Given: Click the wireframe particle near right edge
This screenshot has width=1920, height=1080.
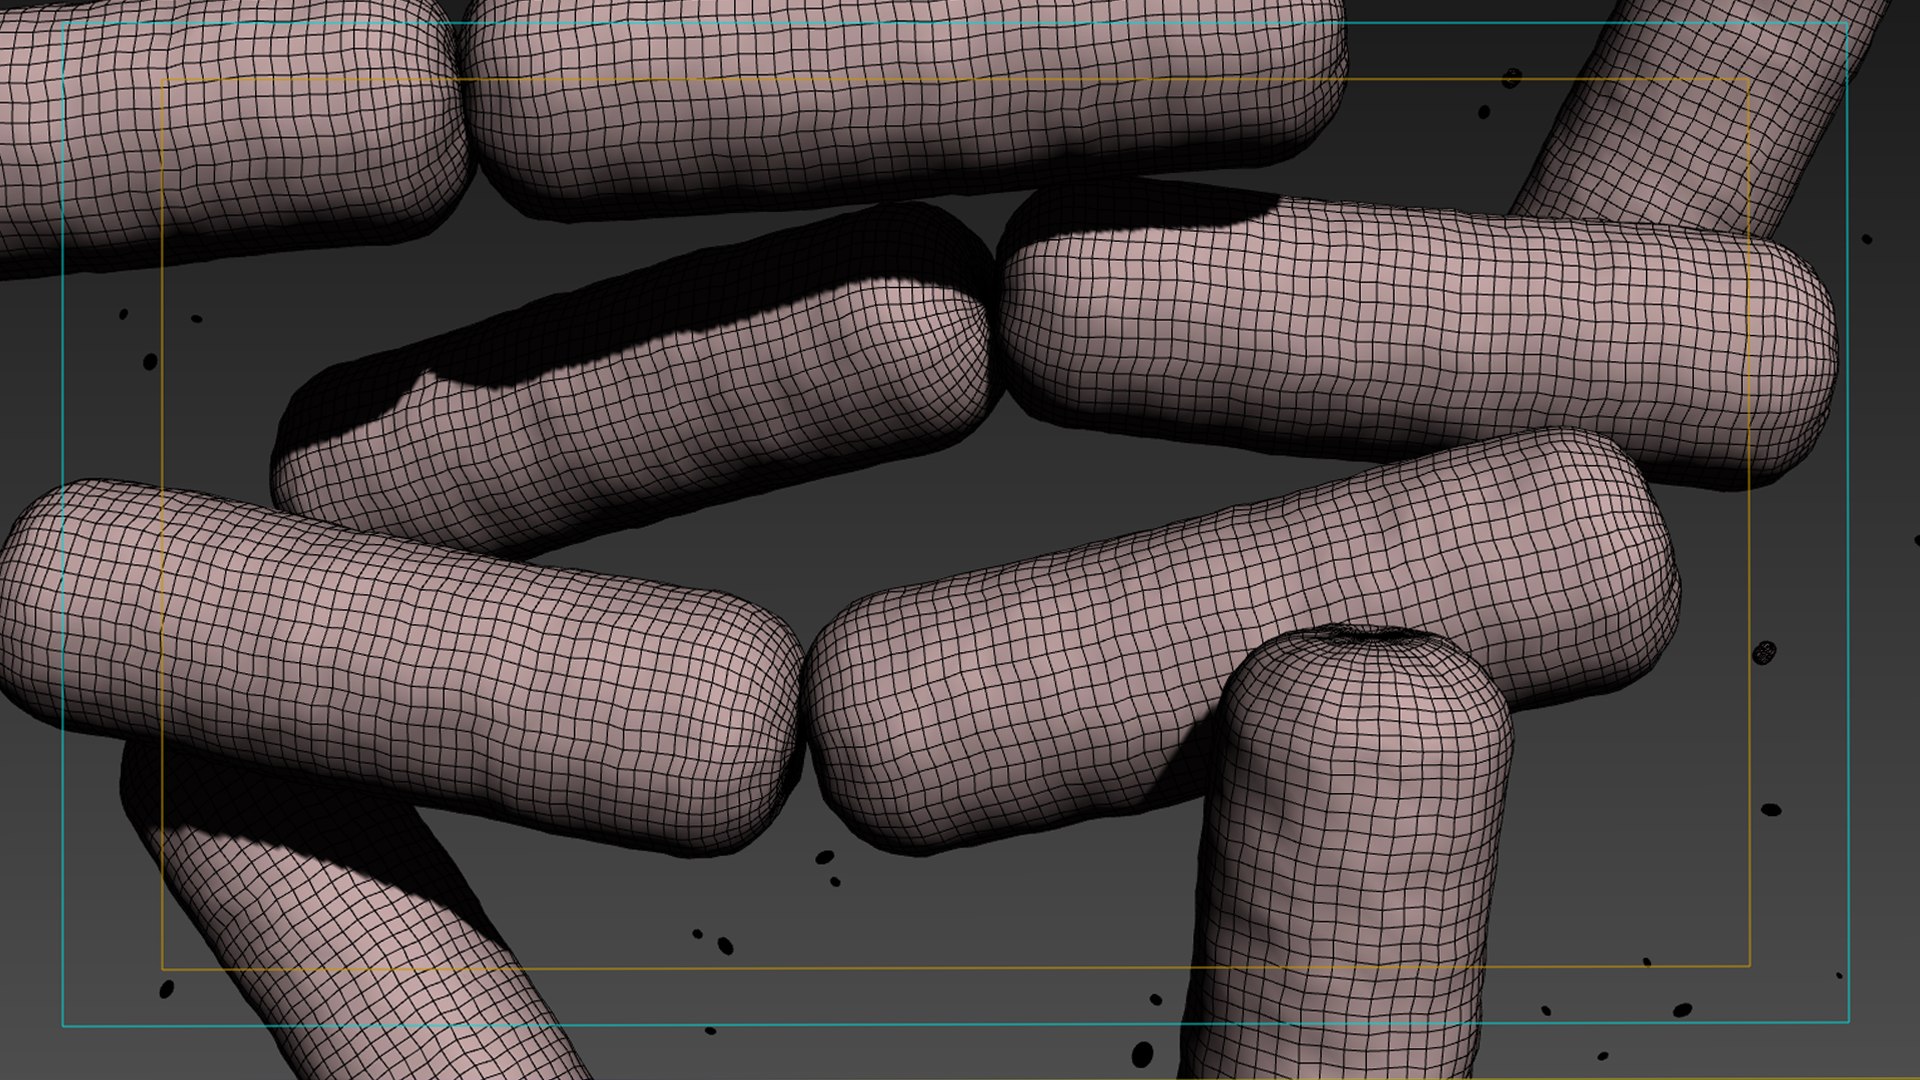Looking at the screenshot, I should pyautogui.click(x=1765, y=652).
